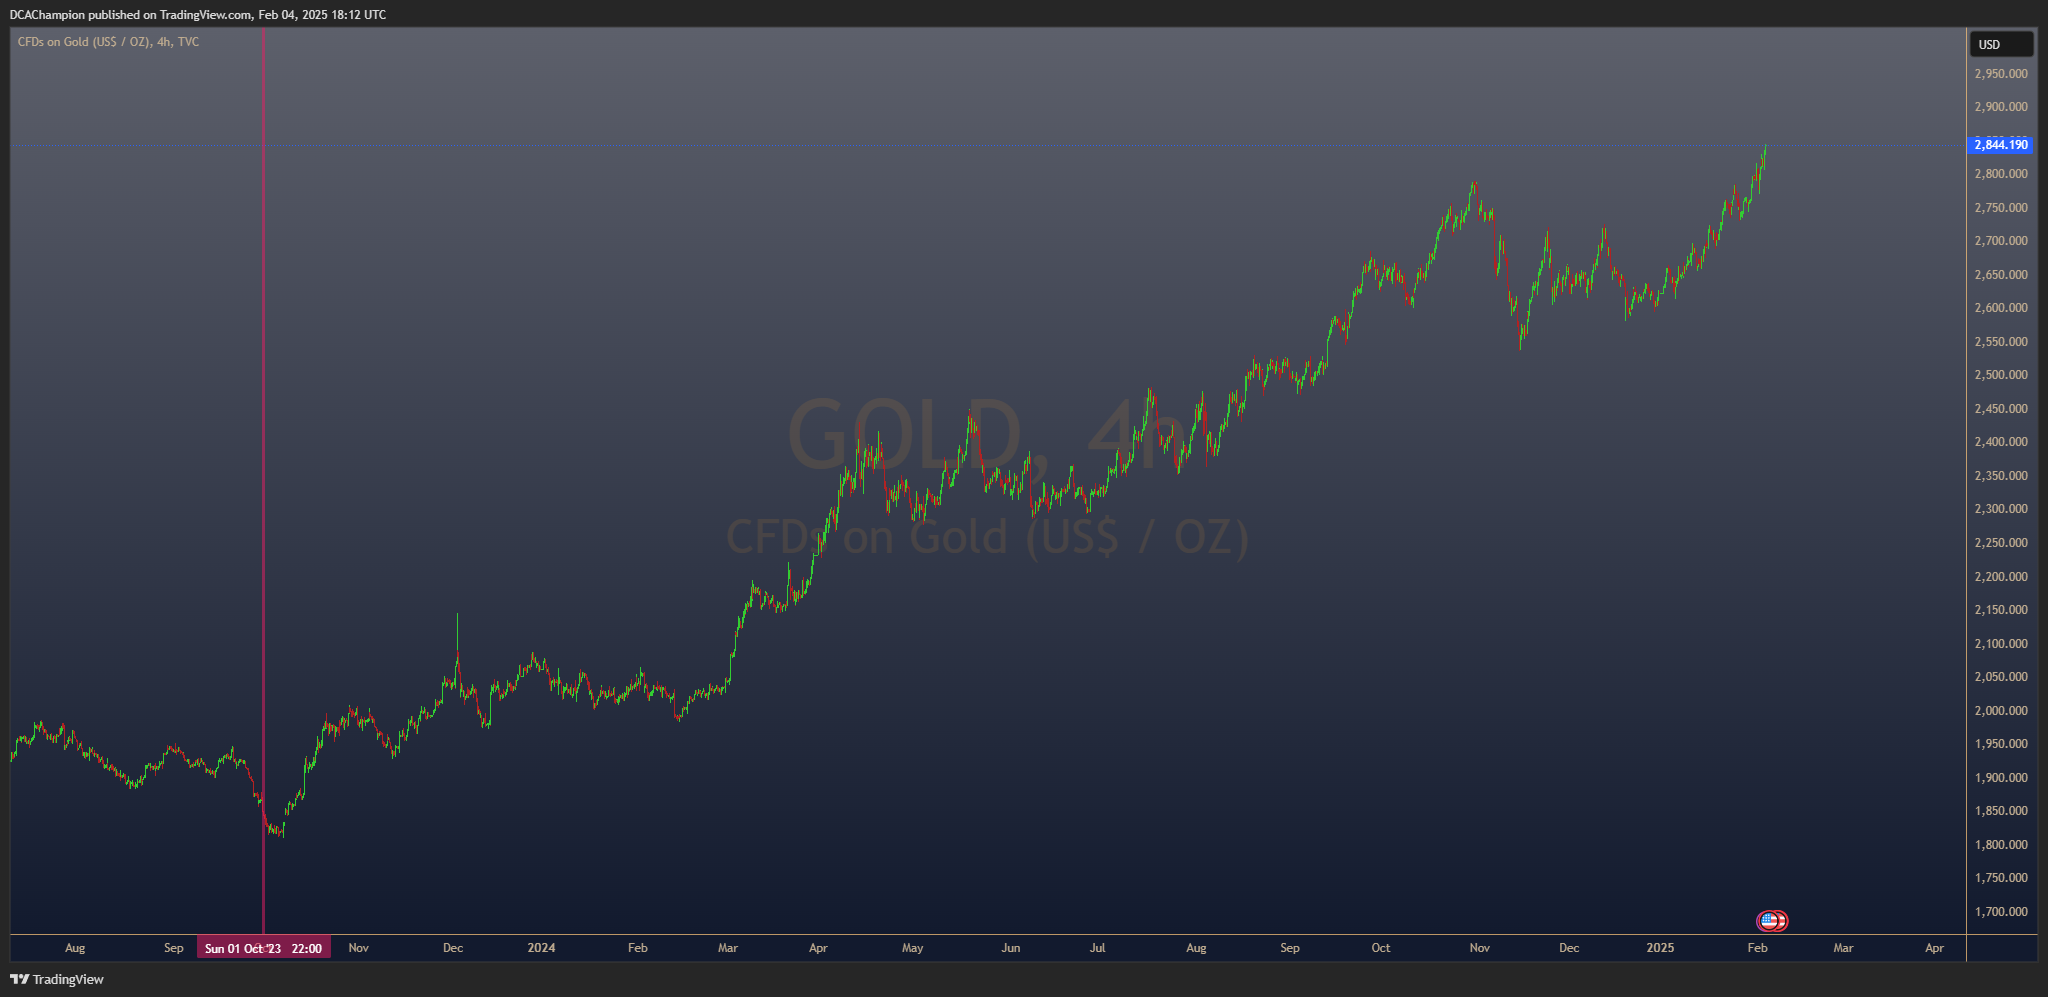Click the 'Feb' label right of '2024' on time axis

tap(638, 948)
